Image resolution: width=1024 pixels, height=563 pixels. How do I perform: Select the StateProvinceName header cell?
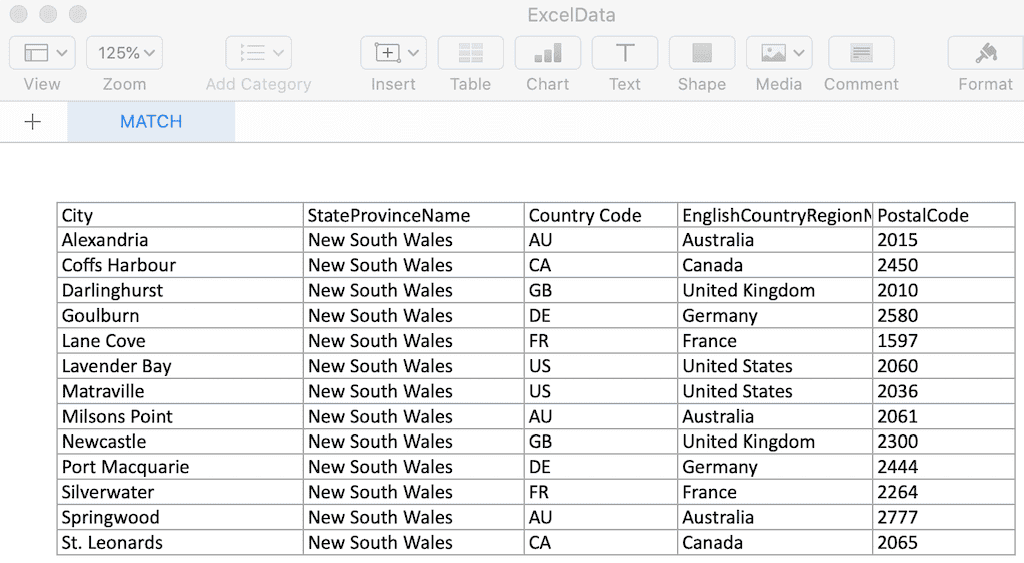413,215
